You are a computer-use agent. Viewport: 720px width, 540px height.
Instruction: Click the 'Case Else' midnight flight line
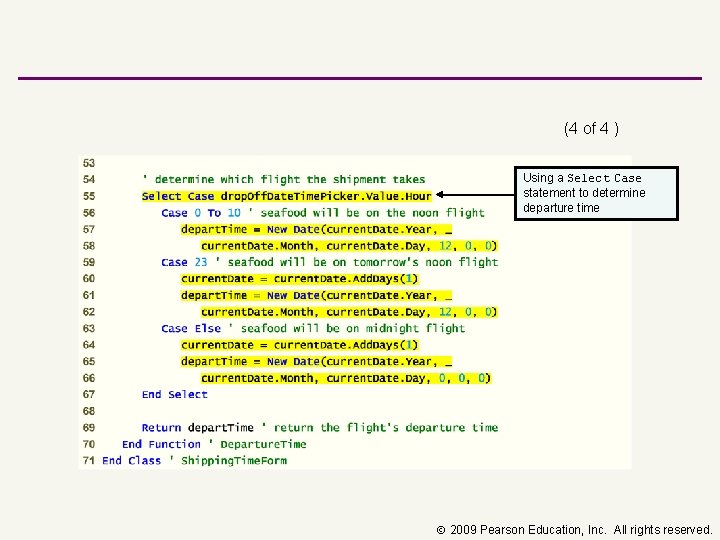(313, 328)
